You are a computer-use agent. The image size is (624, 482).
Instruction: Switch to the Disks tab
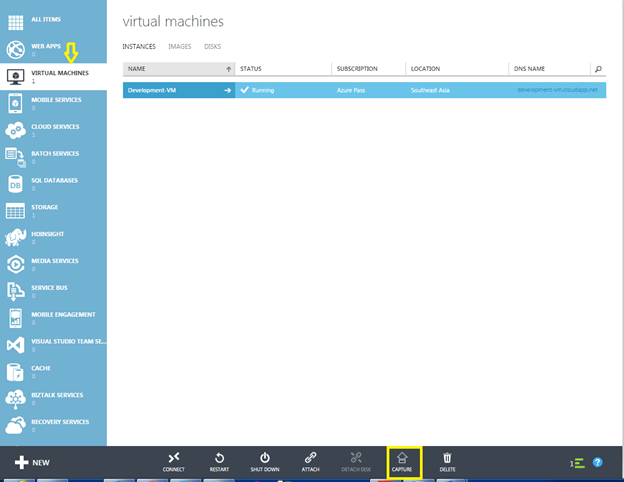pyautogui.click(x=213, y=47)
